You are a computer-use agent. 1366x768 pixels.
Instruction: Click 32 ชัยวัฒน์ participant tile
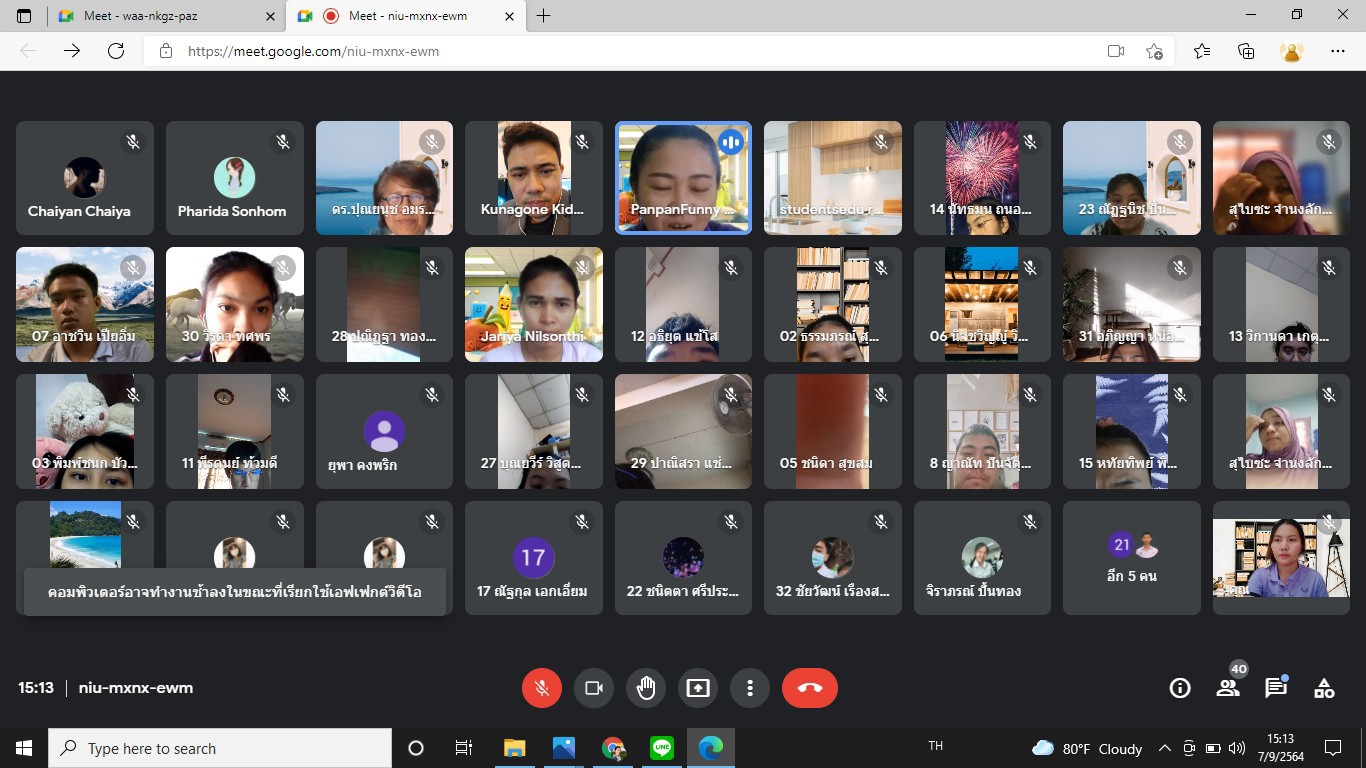click(x=833, y=558)
